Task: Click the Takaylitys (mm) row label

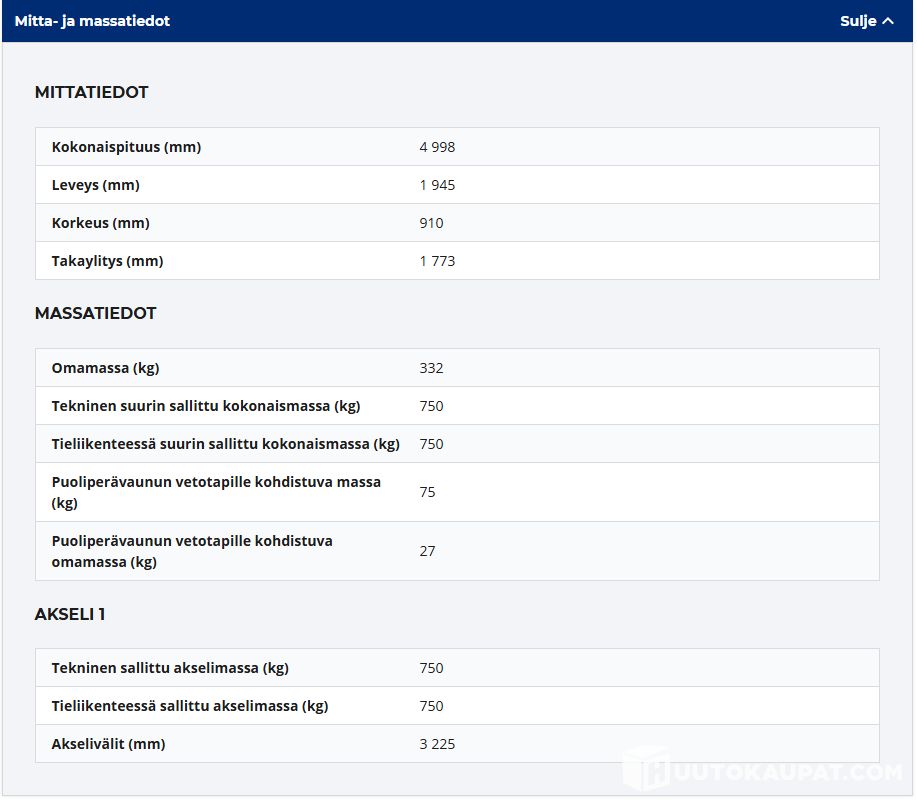Action: tap(107, 261)
